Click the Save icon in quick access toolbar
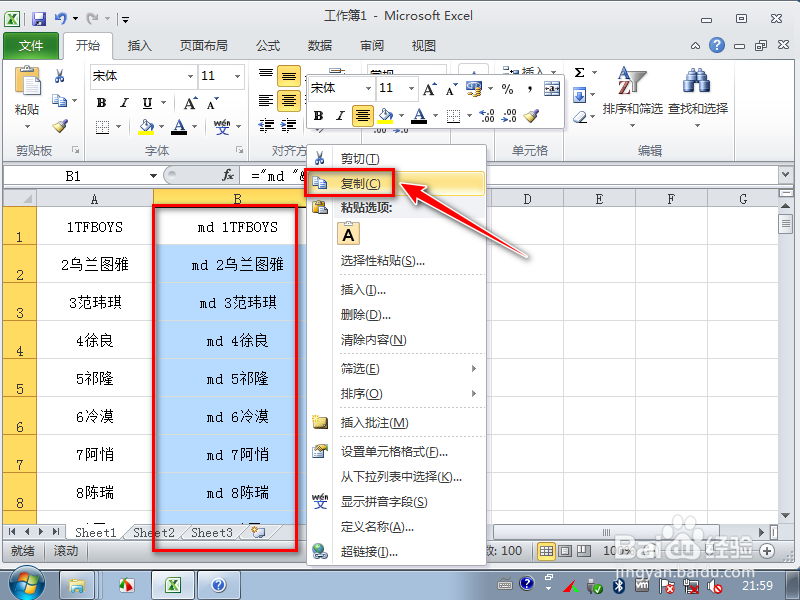 pyautogui.click(x=39, y=19)
